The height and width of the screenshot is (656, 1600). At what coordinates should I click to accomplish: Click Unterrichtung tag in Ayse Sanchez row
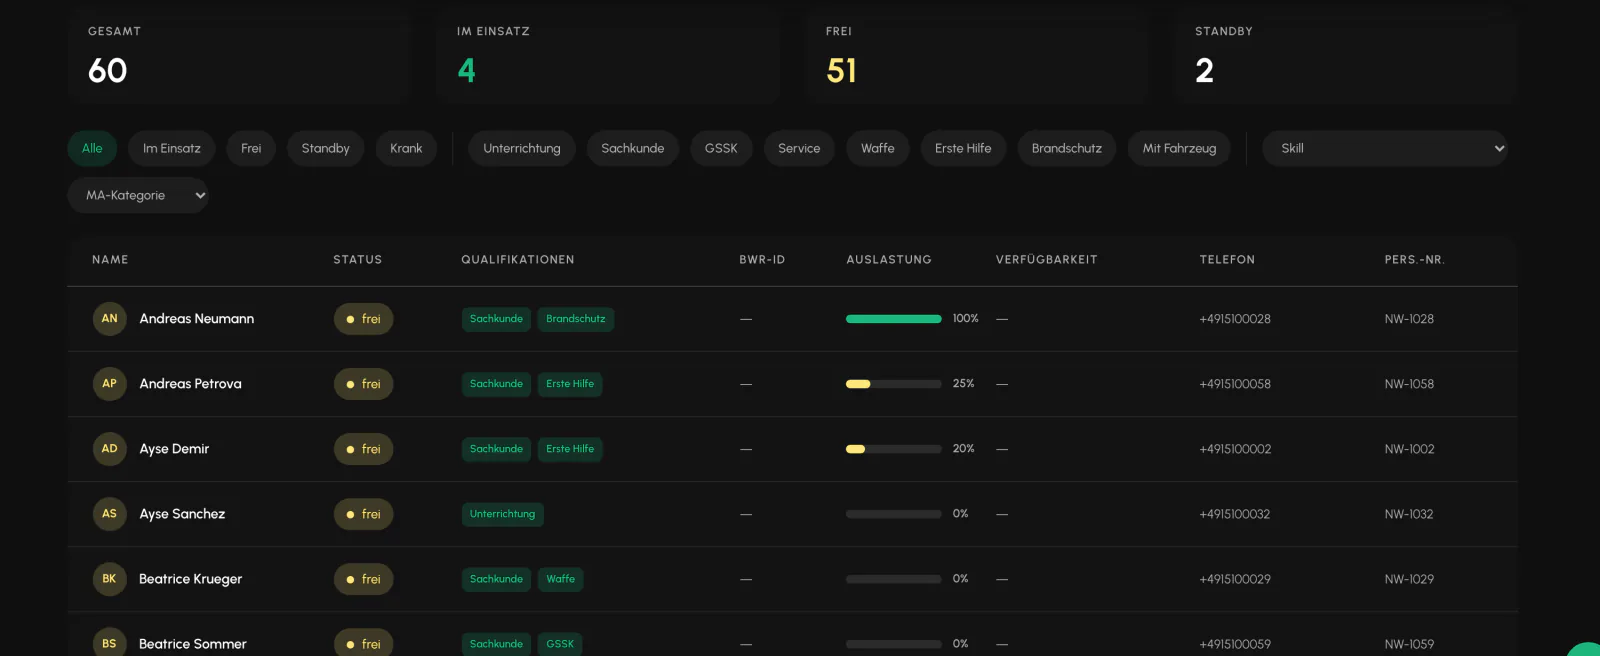pos(503,514)
